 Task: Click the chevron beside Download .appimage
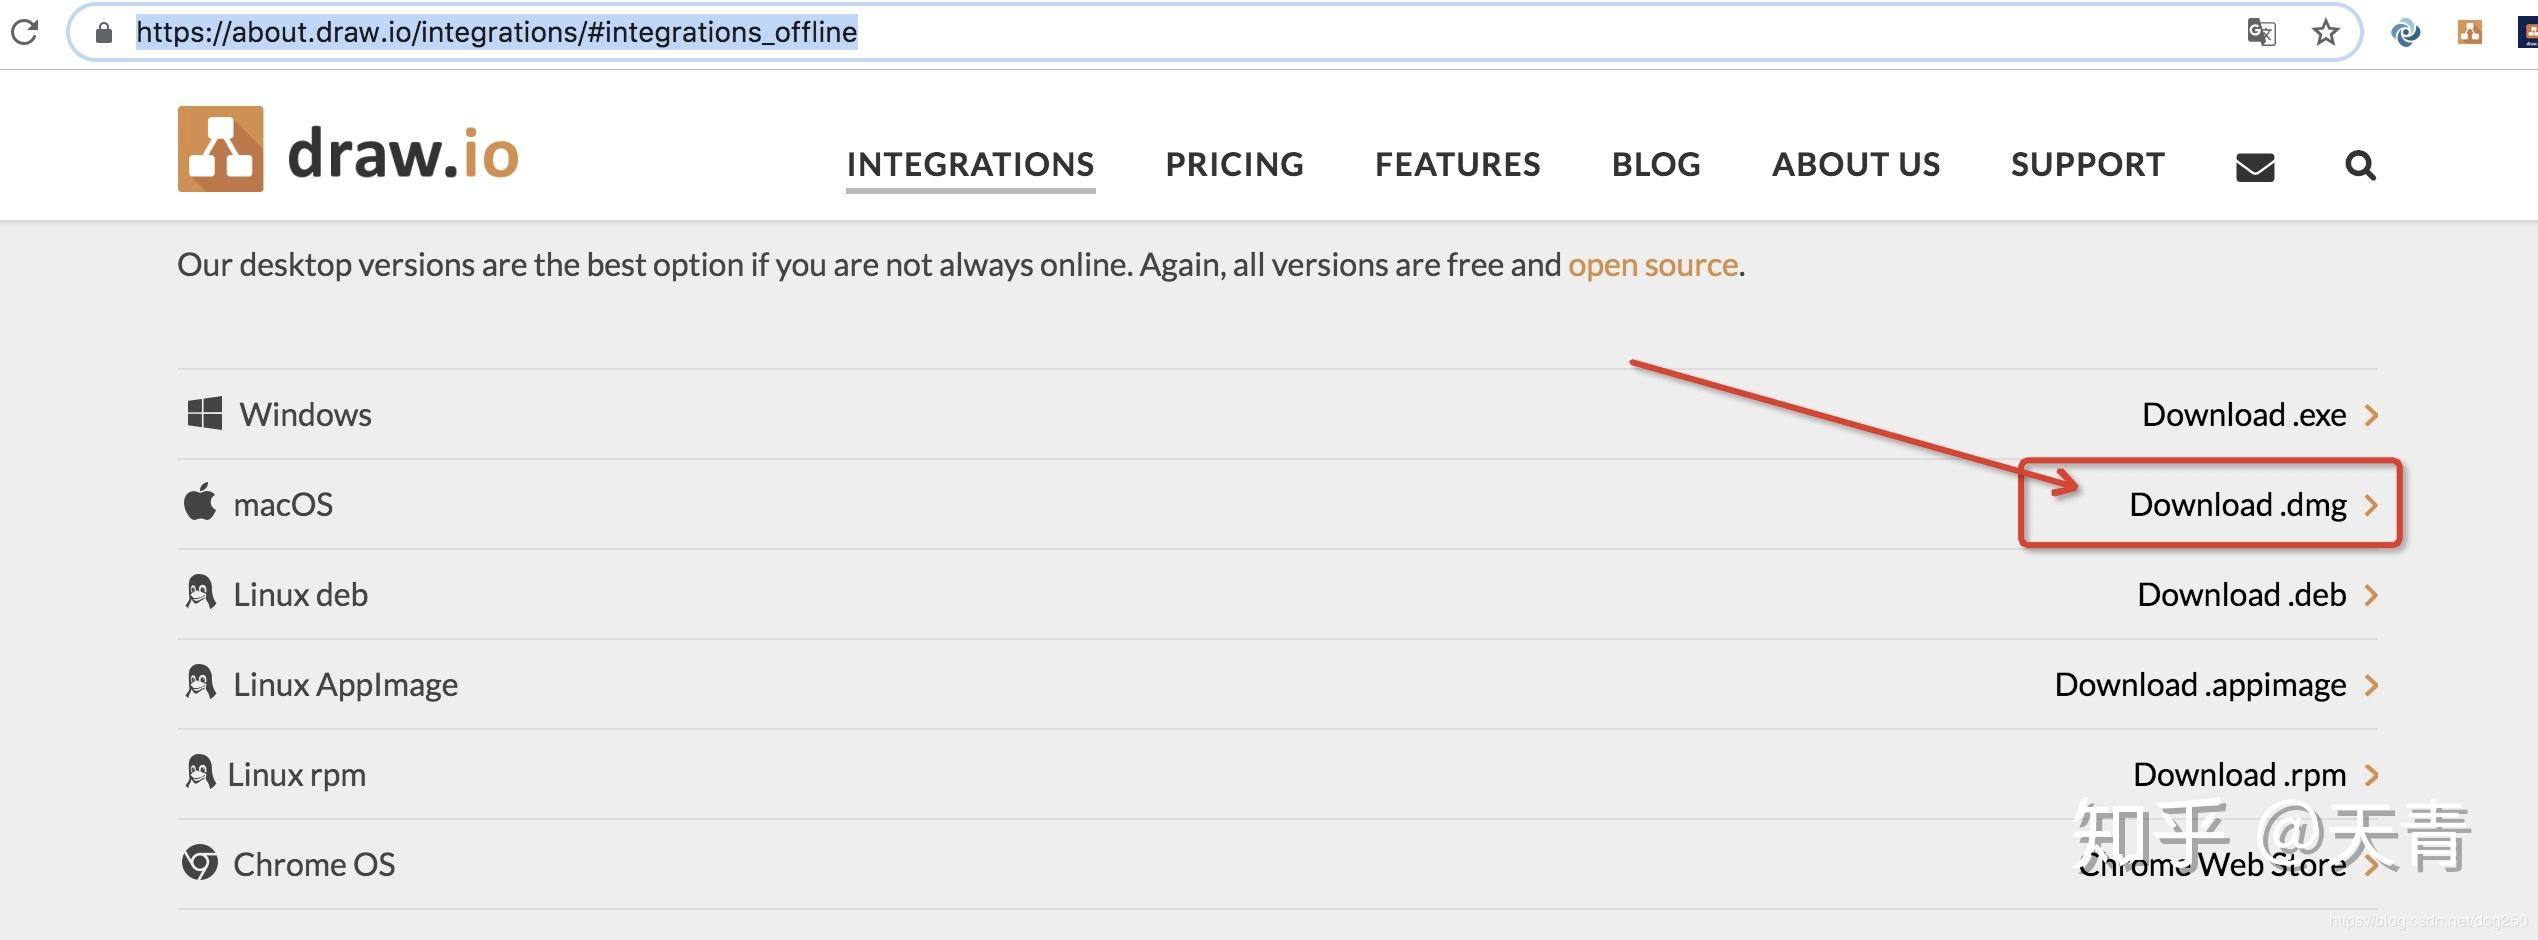(2371, 685)
